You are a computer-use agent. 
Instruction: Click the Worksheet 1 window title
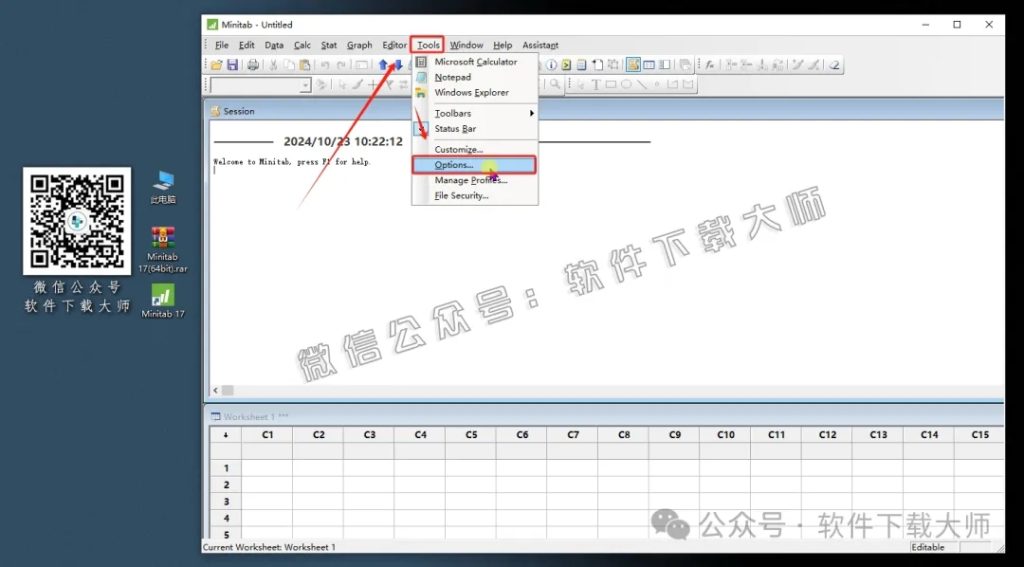[x=255, y=416]
